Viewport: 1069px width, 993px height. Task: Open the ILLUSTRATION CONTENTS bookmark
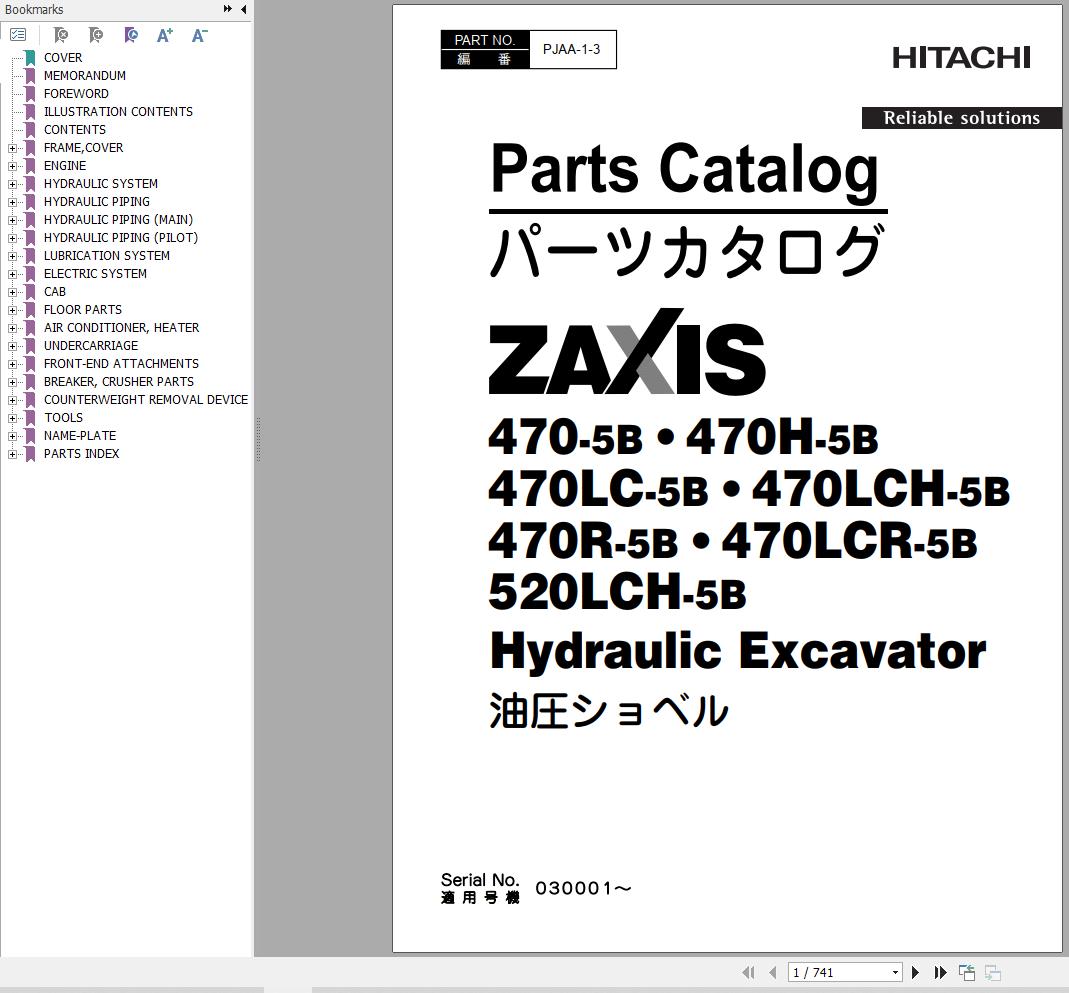pos(118,112)
